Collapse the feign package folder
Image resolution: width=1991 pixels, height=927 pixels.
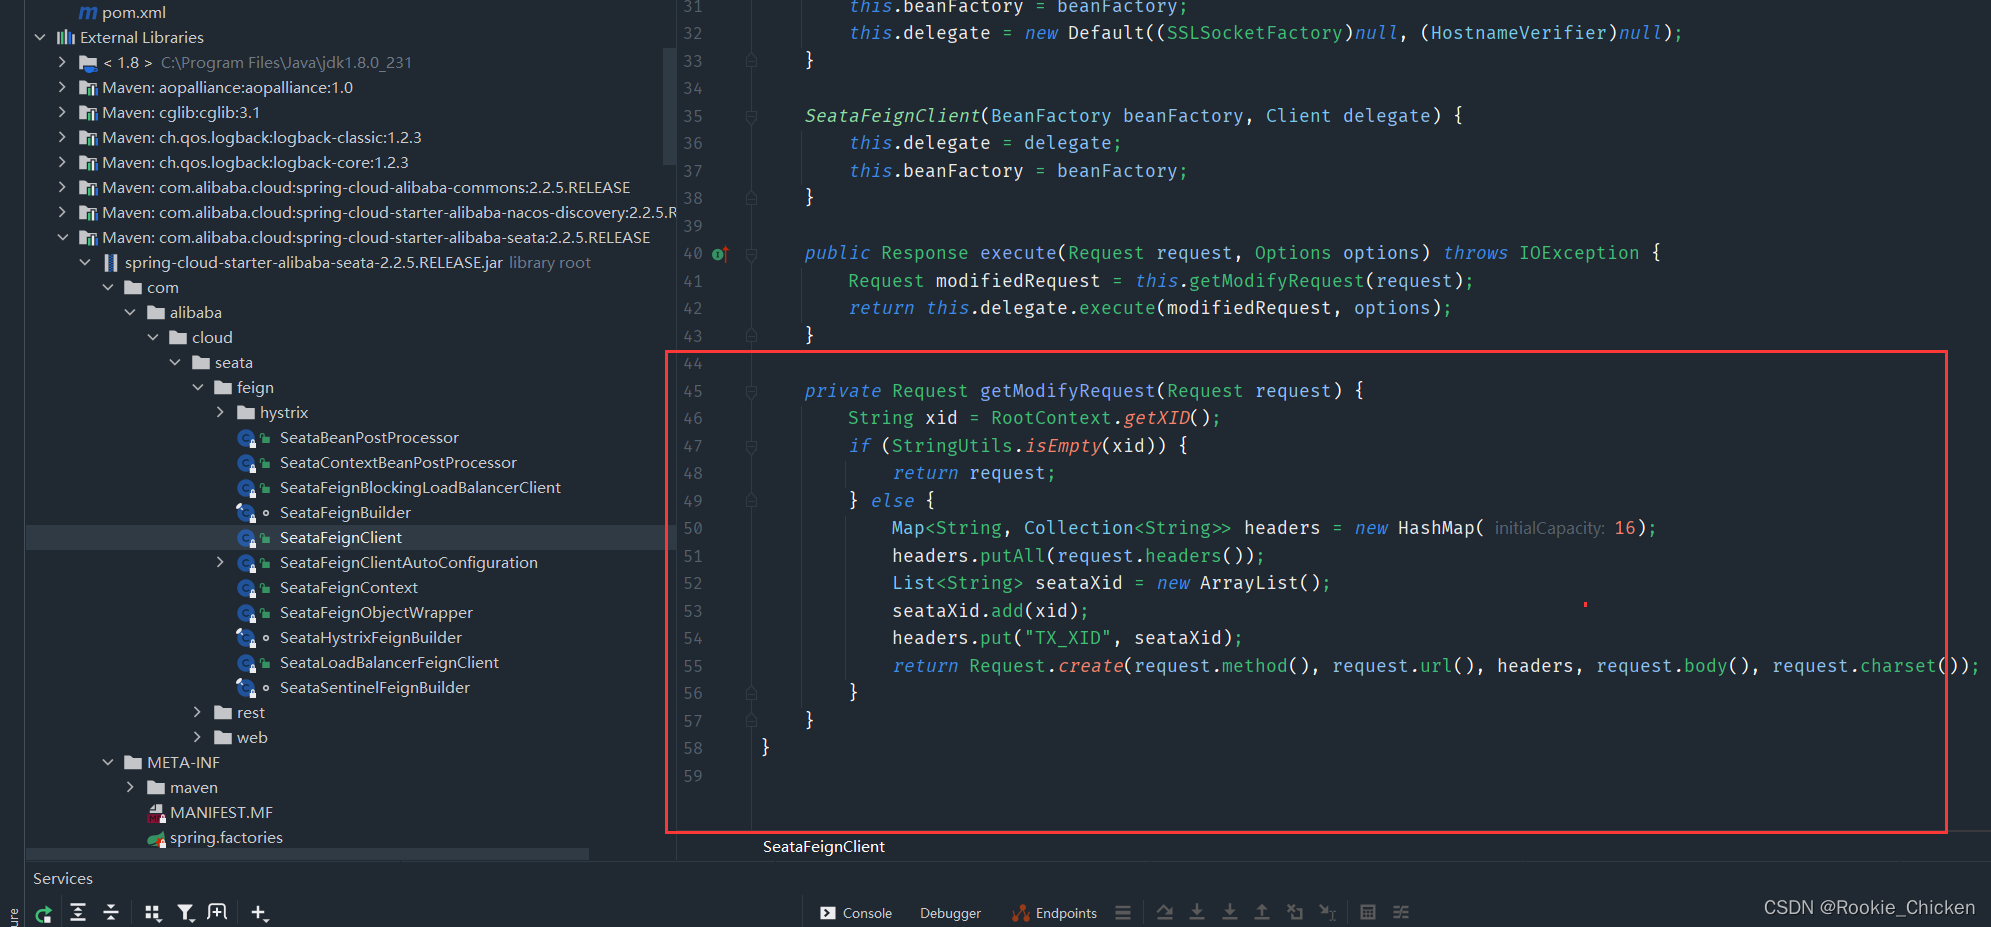point(198,388)
